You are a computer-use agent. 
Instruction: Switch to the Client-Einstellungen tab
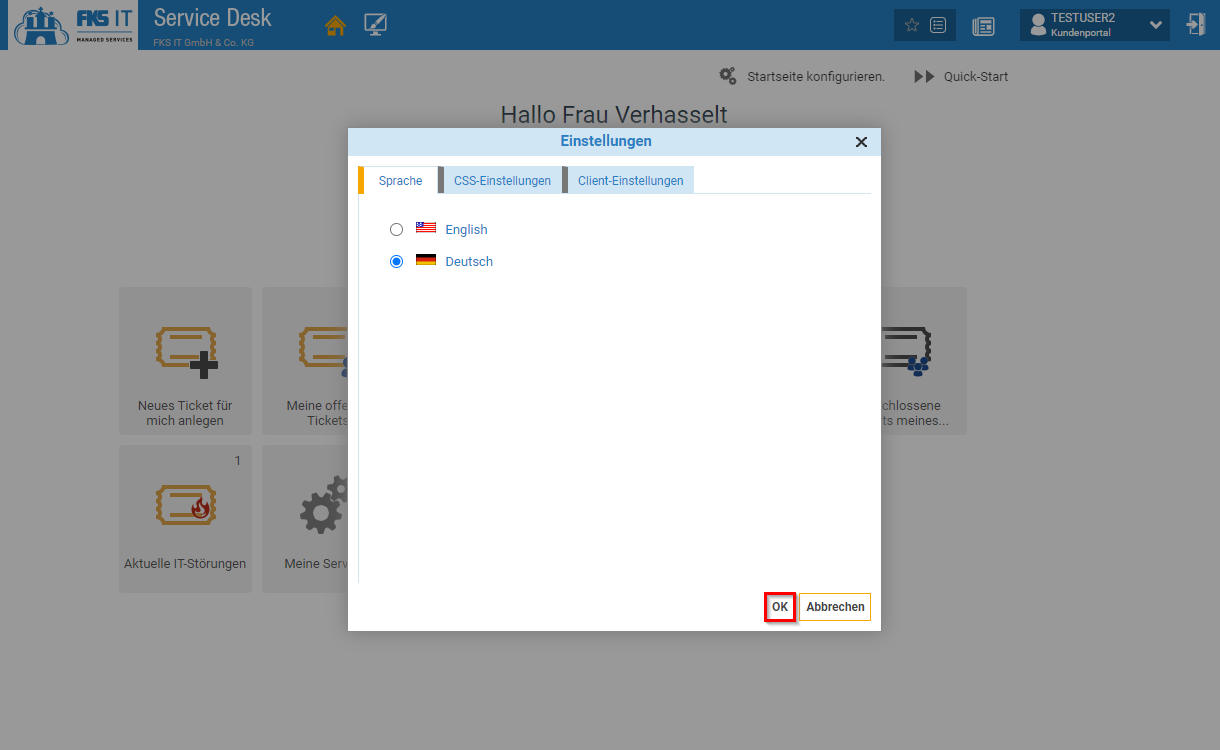coord(630,181)
